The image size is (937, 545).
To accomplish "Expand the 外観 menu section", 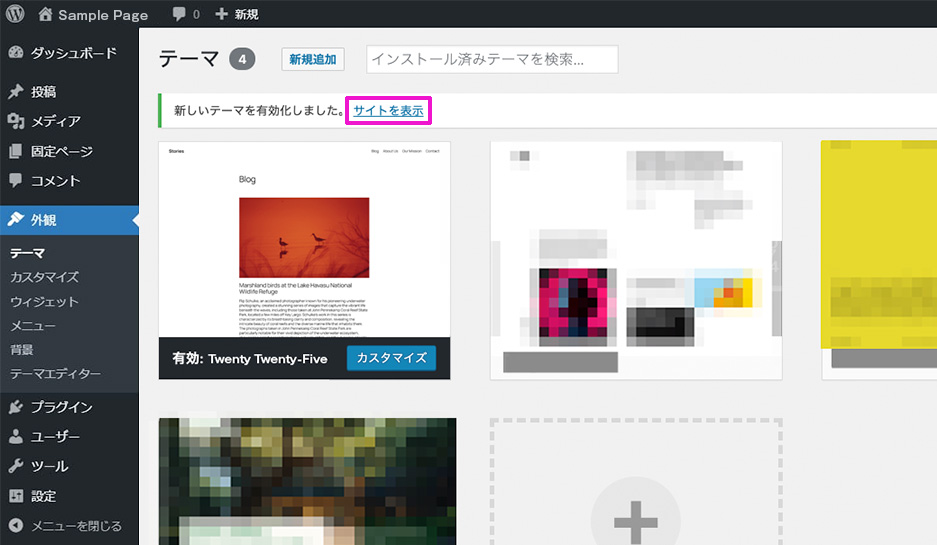I will tap(44, 220).
